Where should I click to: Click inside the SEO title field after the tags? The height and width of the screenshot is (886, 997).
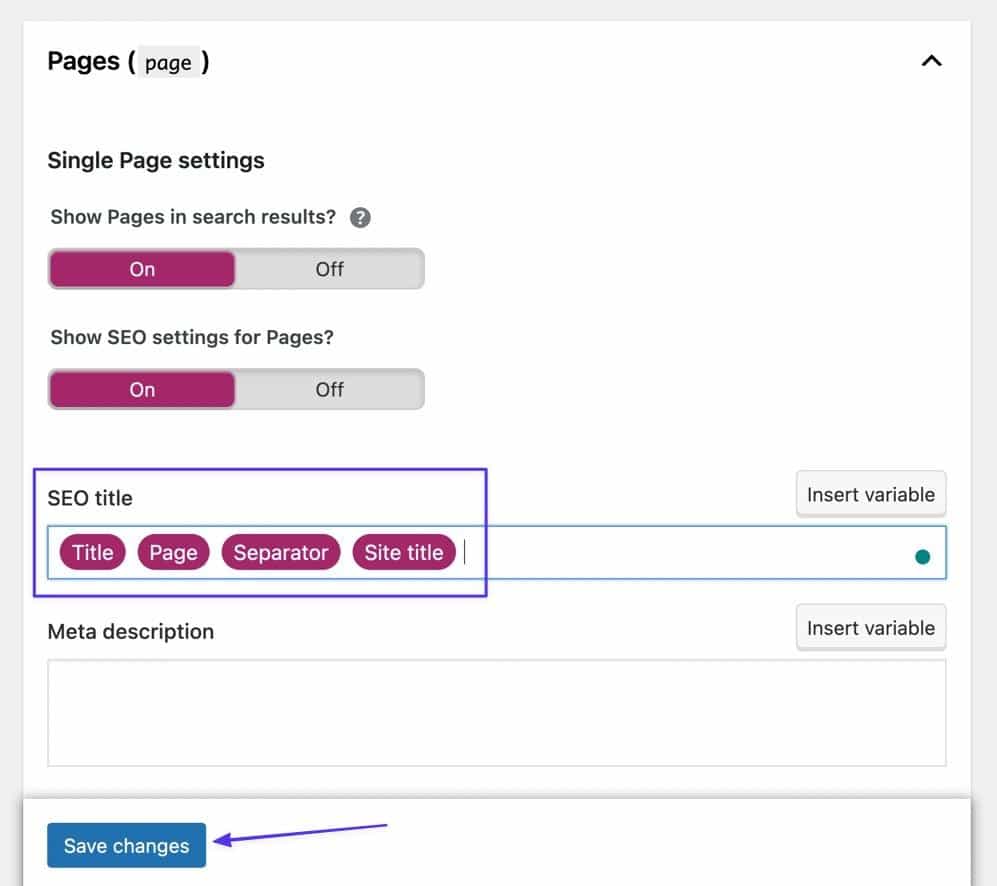tap(680, 553)
